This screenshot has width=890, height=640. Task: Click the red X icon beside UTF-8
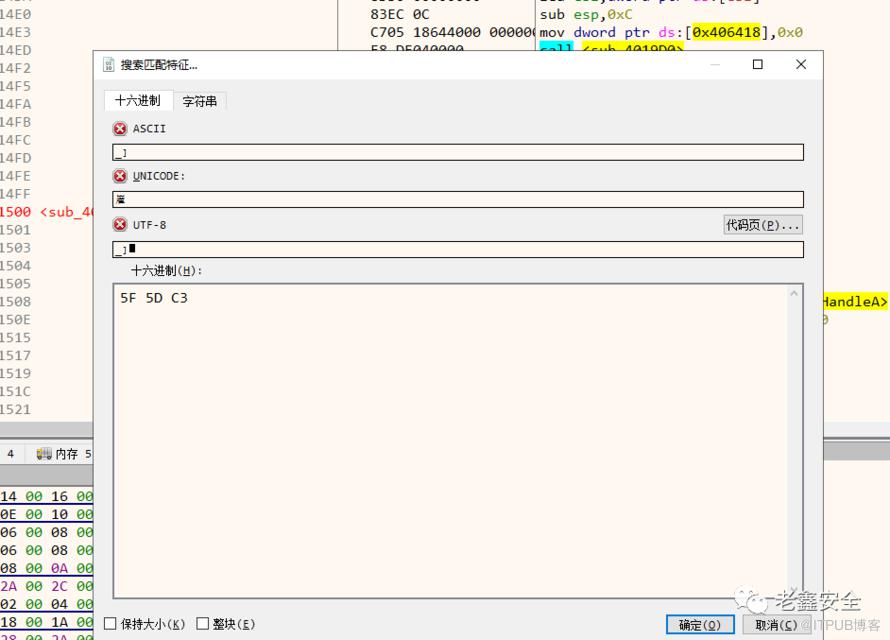tap(120, 225)
